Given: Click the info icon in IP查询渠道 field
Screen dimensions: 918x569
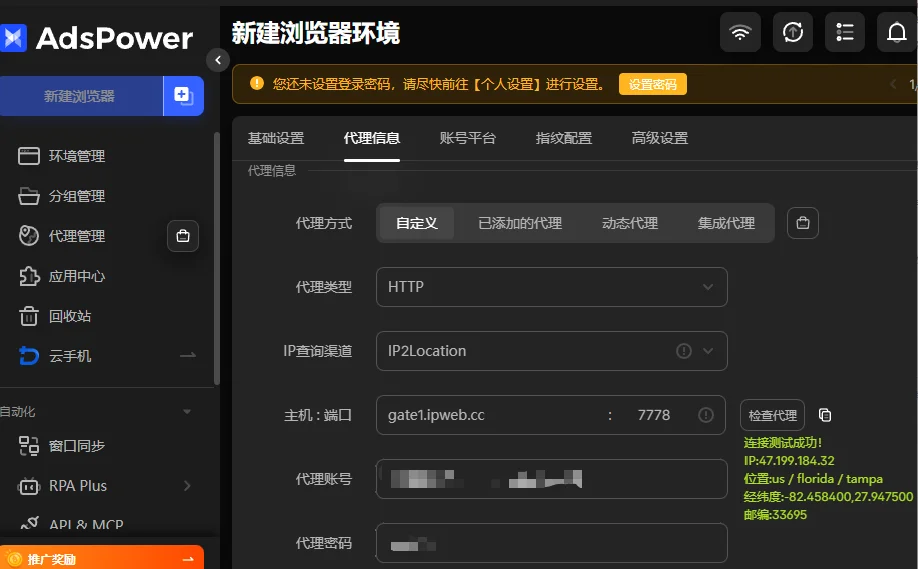Looking at the screenshot, I should point(684,351).
